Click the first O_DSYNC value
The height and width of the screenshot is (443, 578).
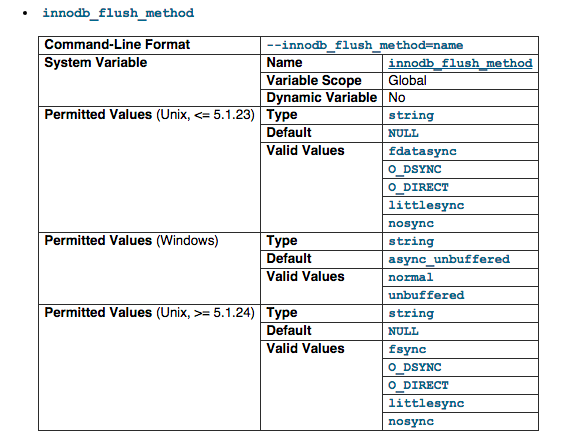(415, 169)
